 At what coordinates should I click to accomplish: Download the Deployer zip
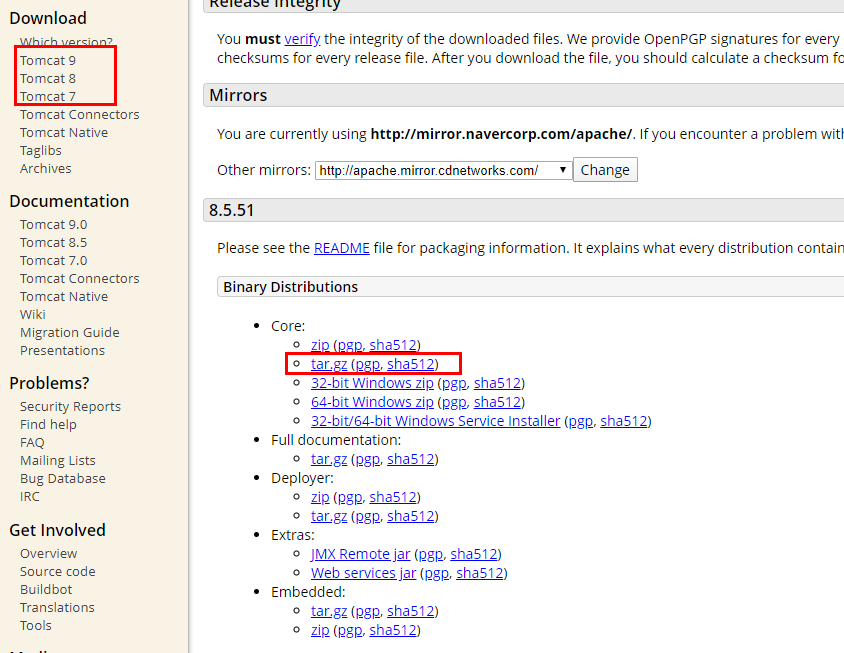(320, 497)
